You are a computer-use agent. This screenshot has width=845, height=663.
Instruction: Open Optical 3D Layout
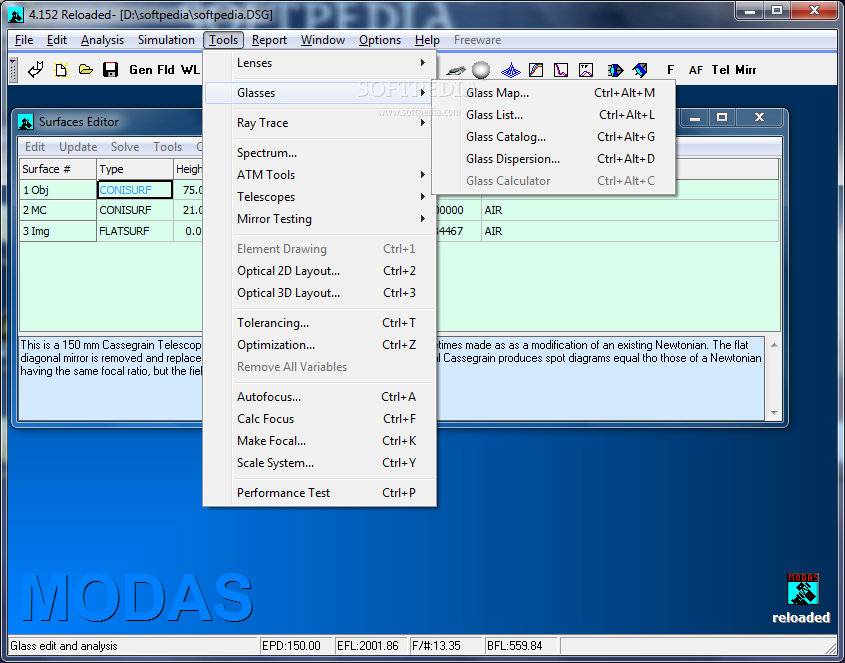(x=320, y=293)
